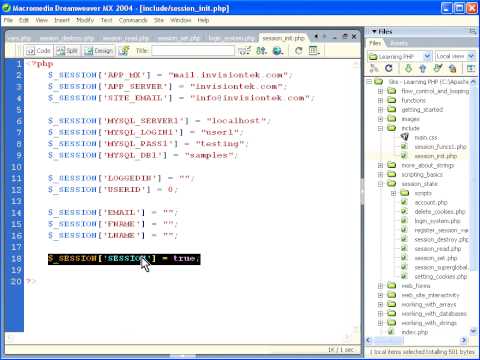Open the Learning PHP site dropdown
The image size is (480, 360).
428,56
